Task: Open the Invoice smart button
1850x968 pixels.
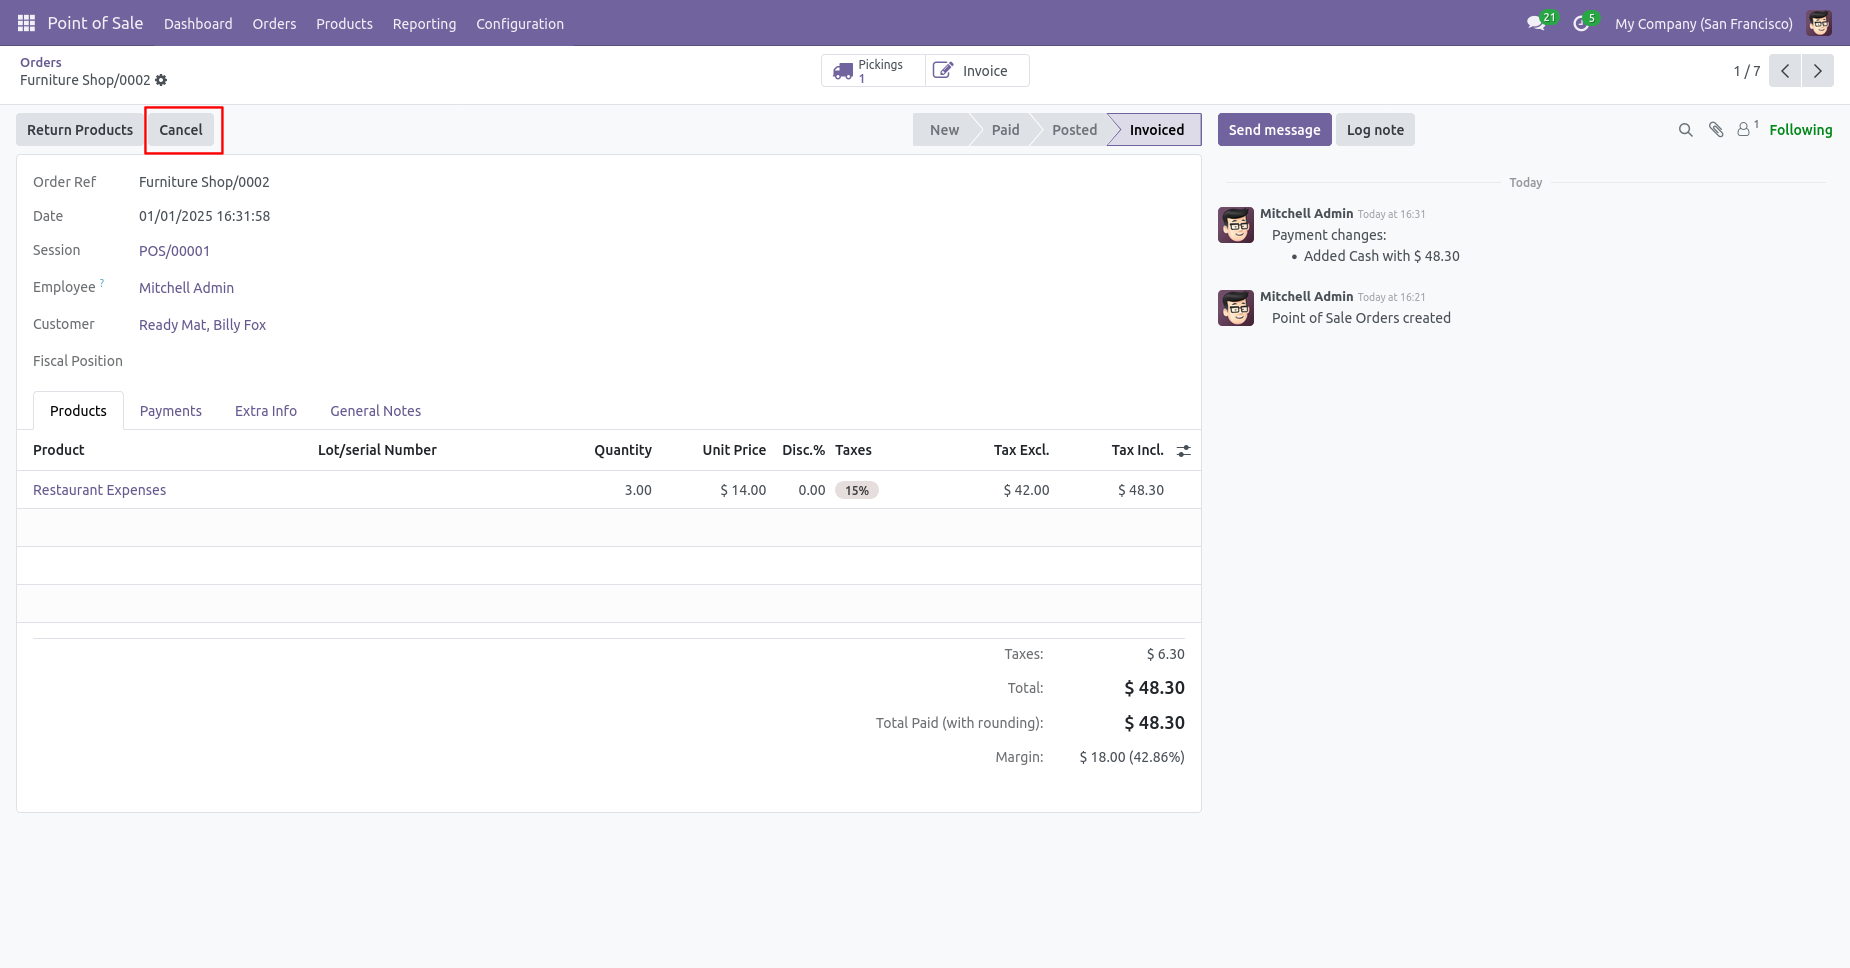Action: (977, 71)
